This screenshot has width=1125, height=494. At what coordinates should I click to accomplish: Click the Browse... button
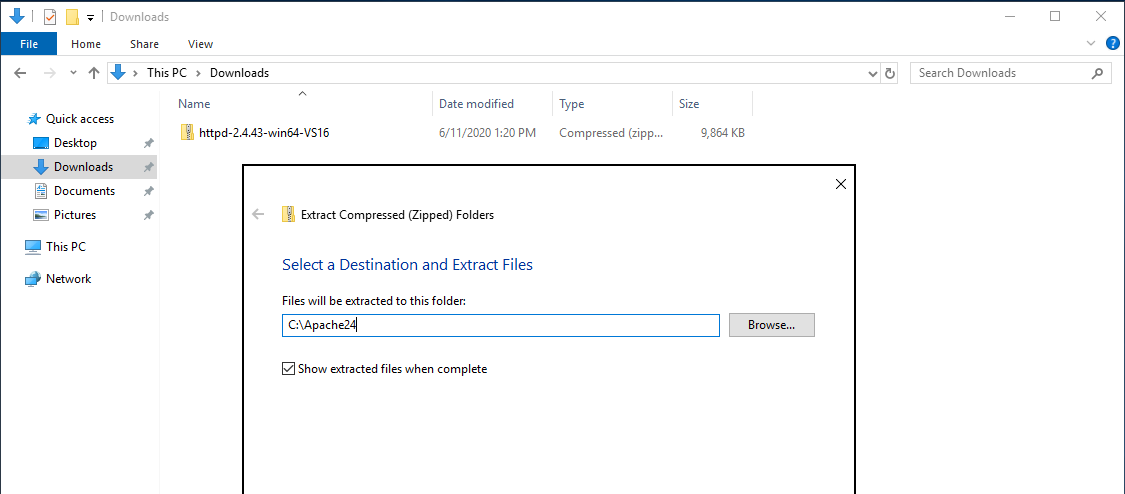pyautogui.click(x=771, y=325)
